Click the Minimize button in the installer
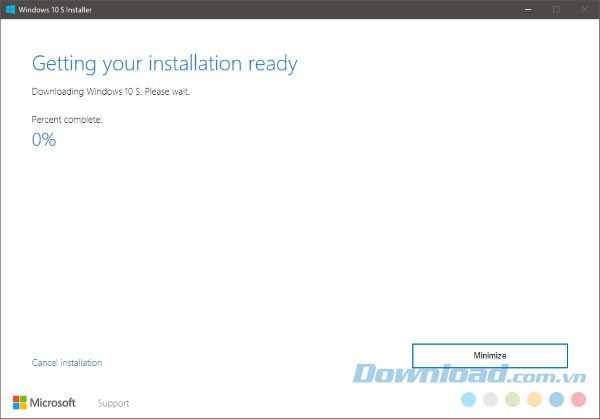This screenshot has height=419, width=600. click(490, 355)
